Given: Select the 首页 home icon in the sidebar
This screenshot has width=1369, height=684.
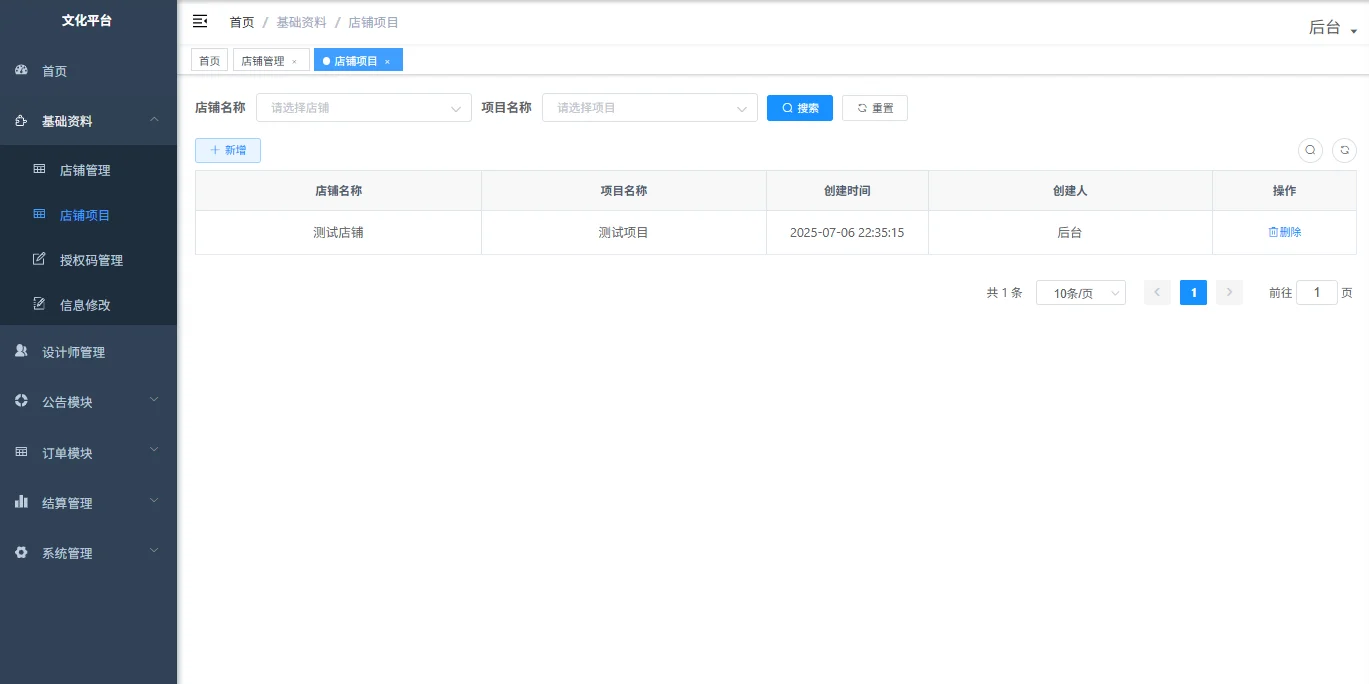Looking at the screenshot, I should [21, 70].
